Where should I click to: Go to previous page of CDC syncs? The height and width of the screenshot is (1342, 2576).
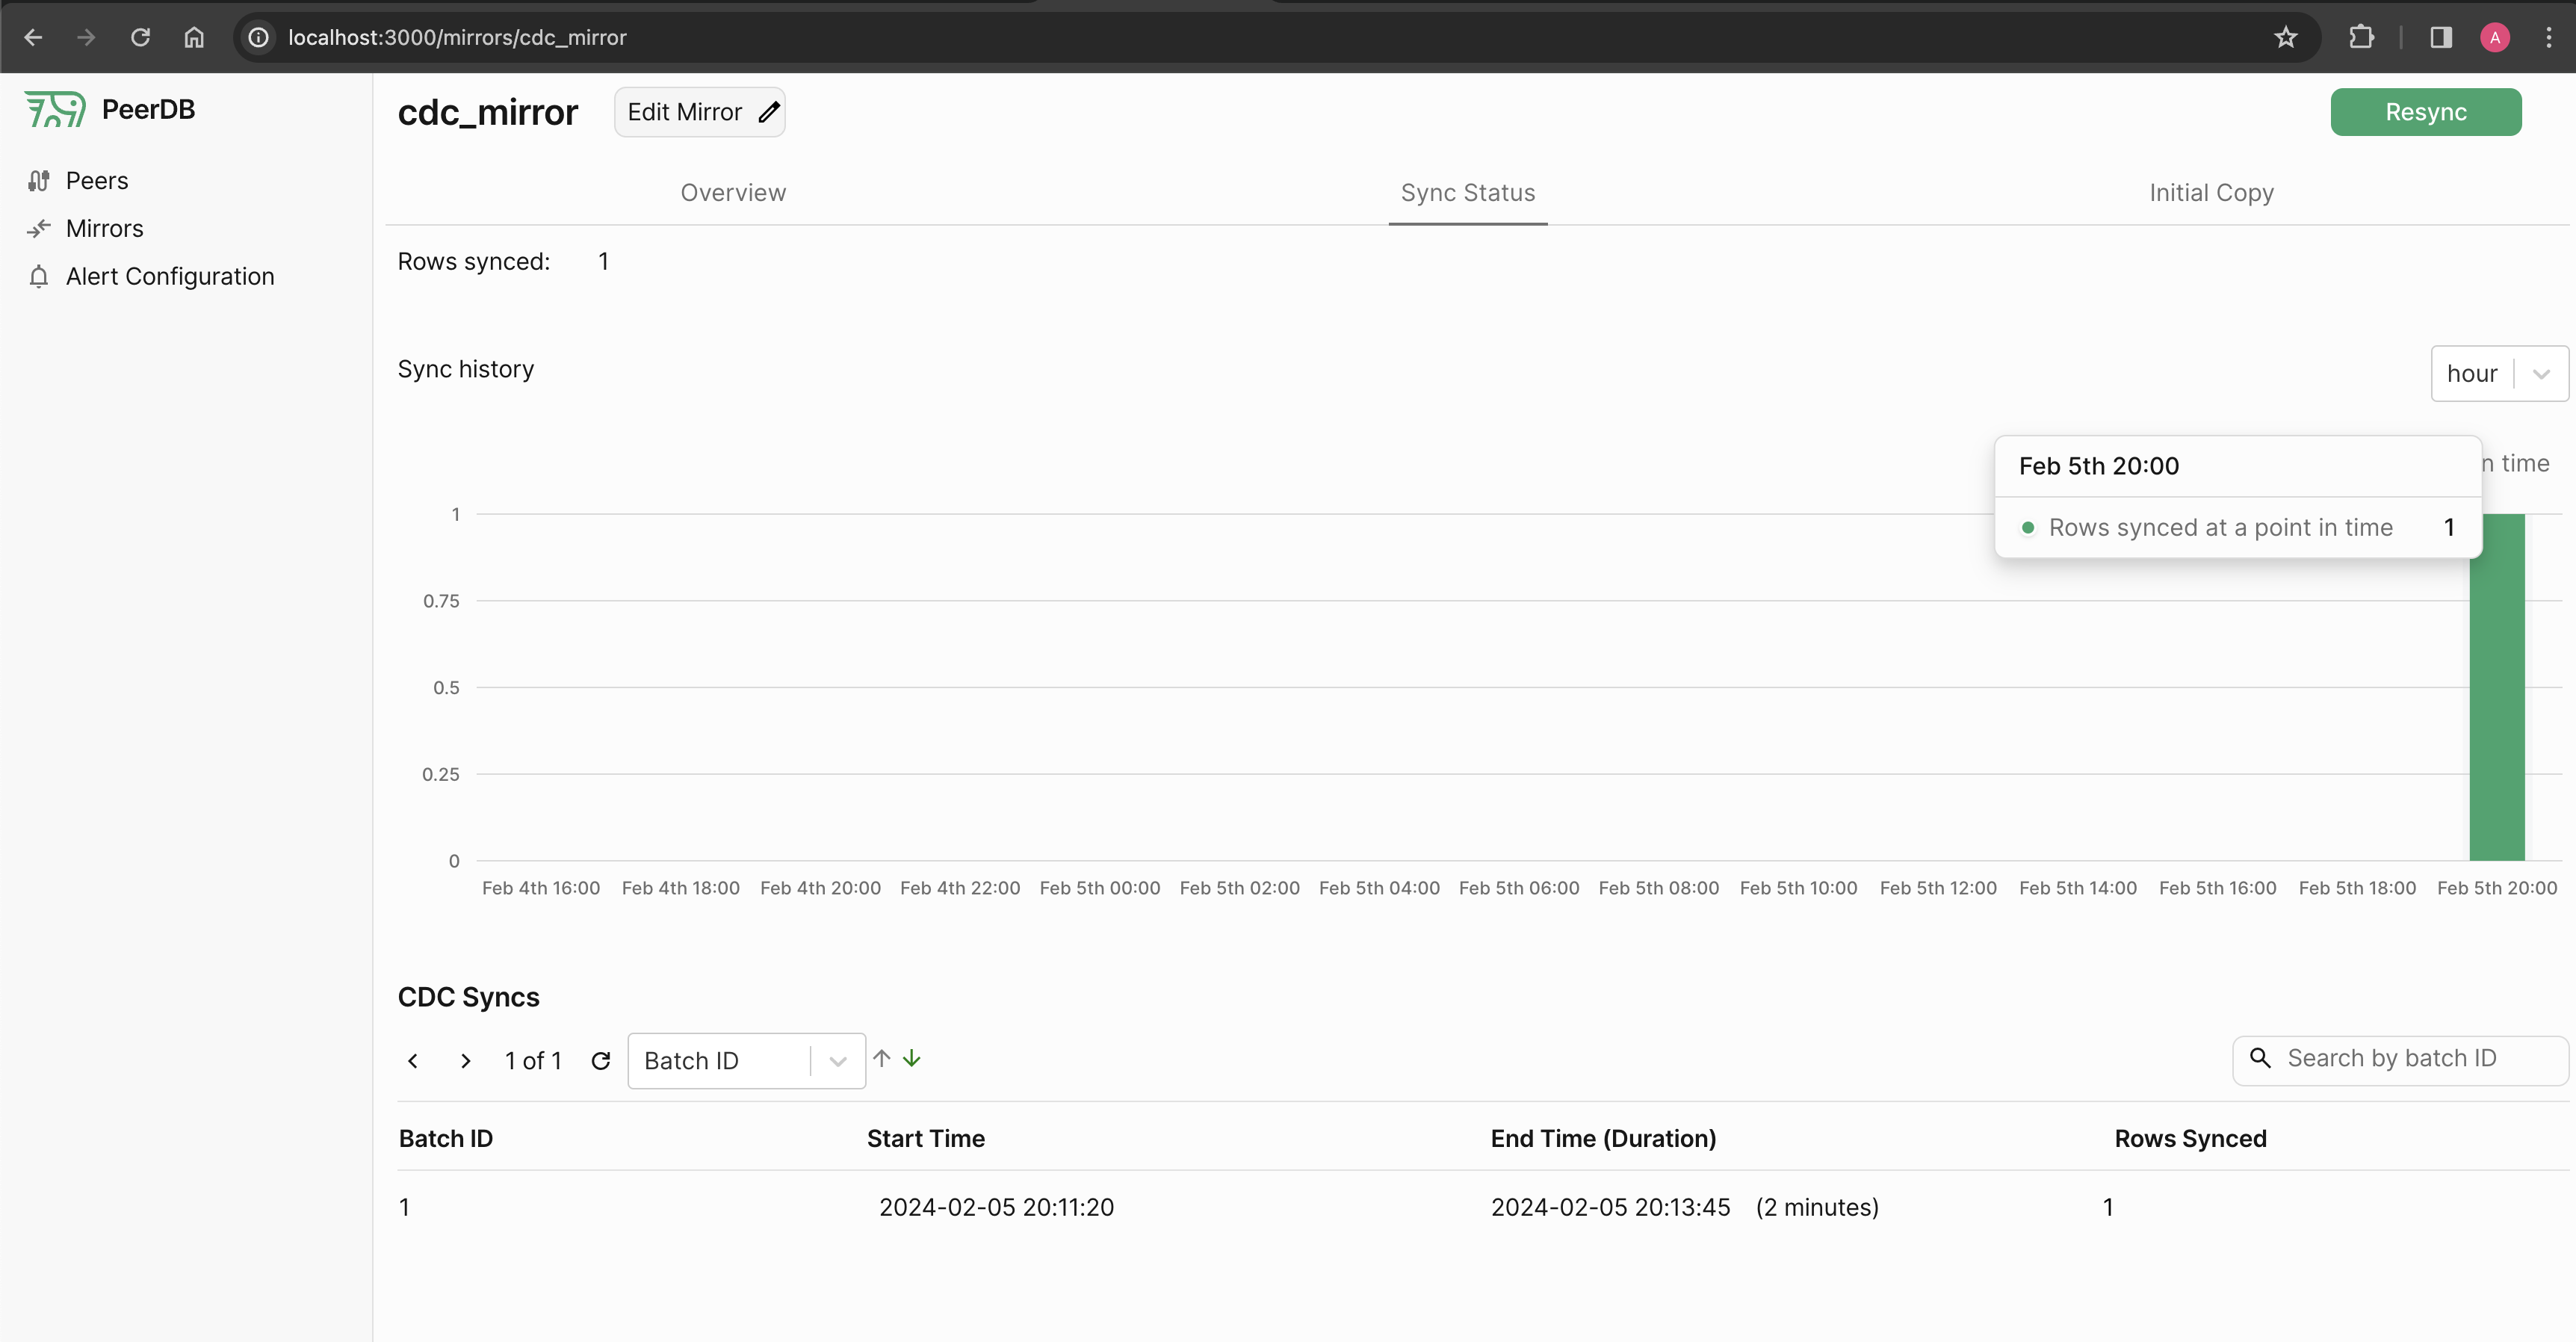tap(413, 1061)
